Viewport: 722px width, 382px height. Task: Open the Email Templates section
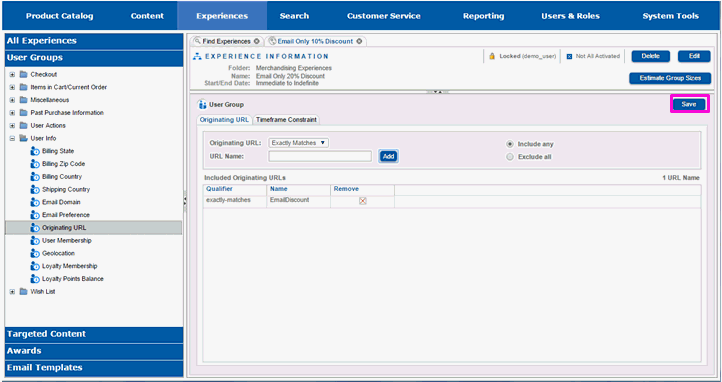click(94, 368)
